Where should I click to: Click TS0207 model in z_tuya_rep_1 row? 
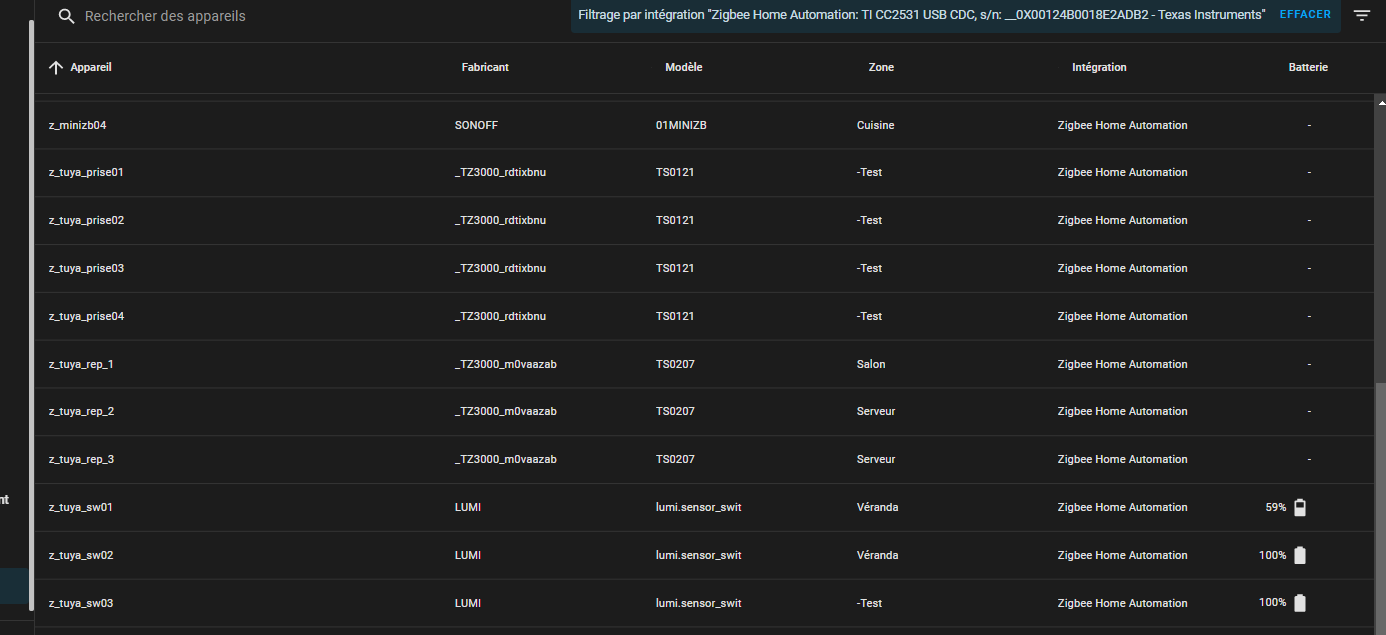coord(675,364)
